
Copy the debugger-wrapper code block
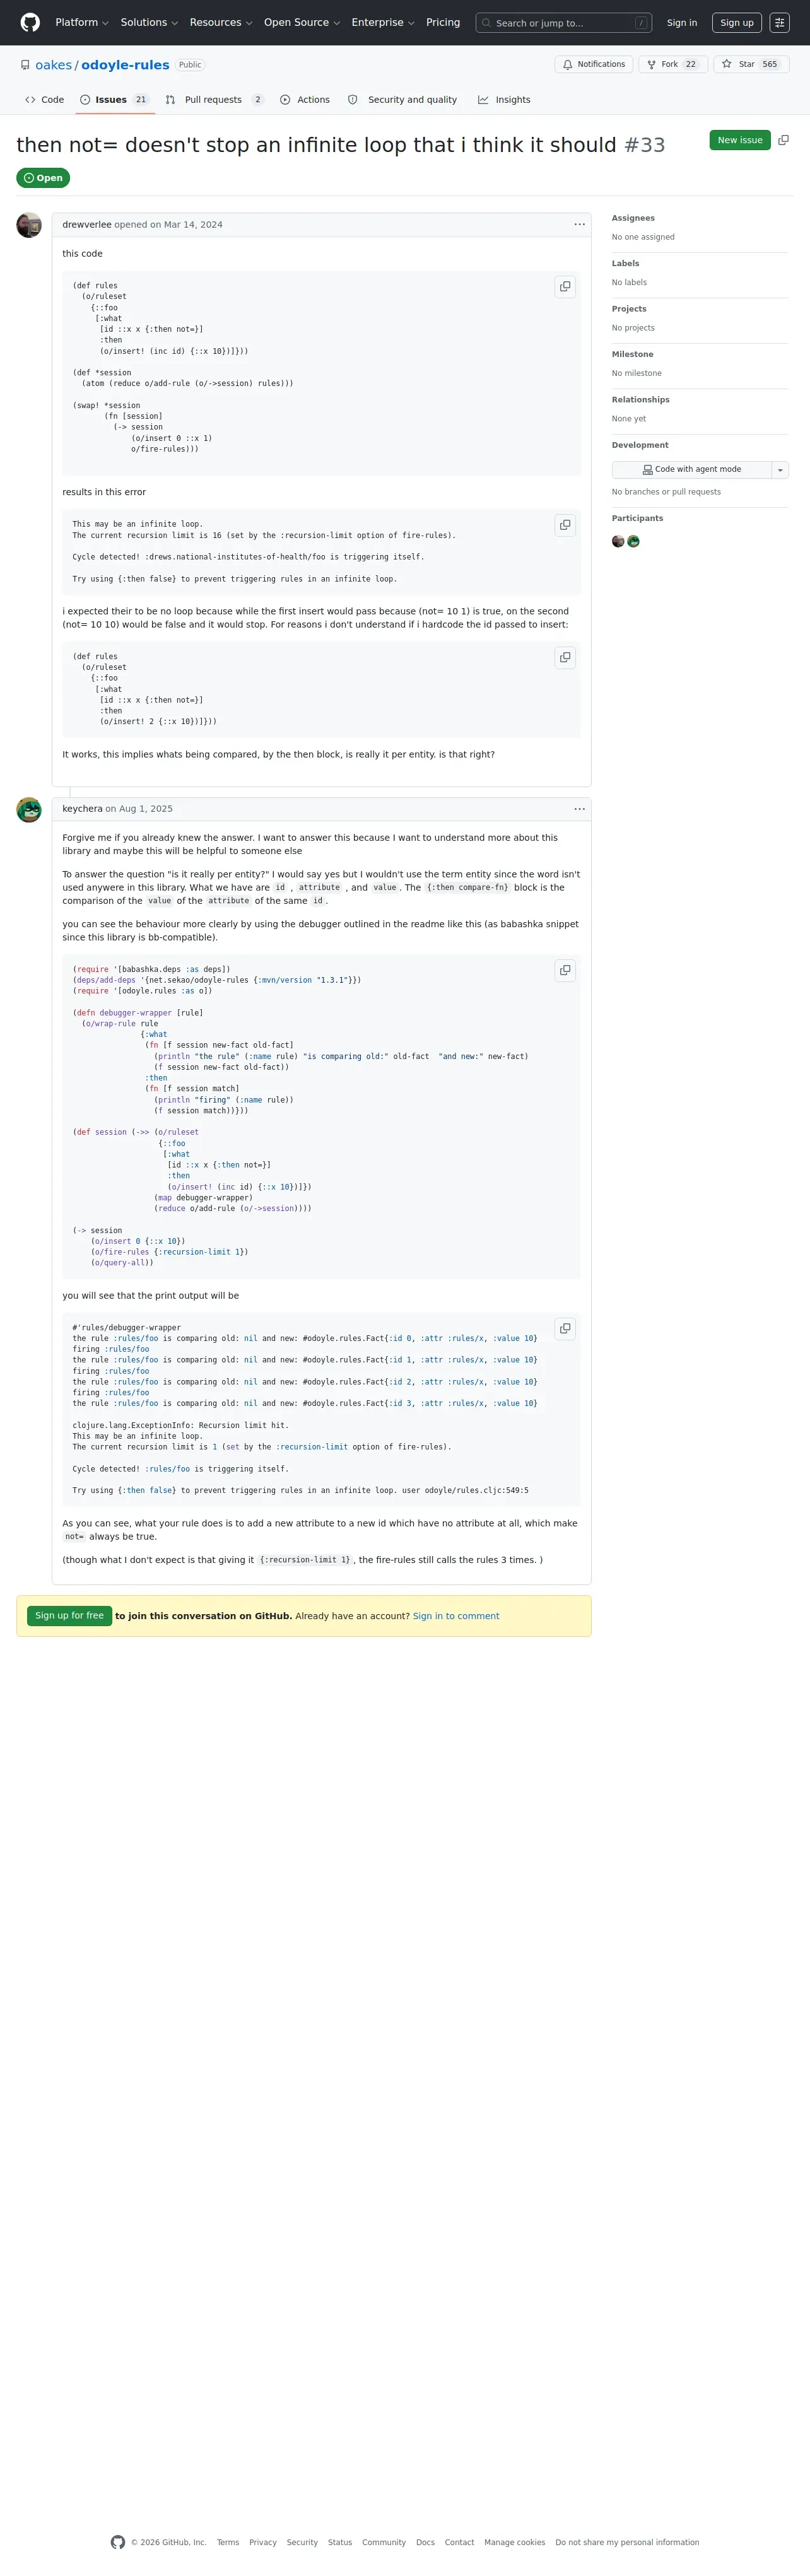[565, 971]
